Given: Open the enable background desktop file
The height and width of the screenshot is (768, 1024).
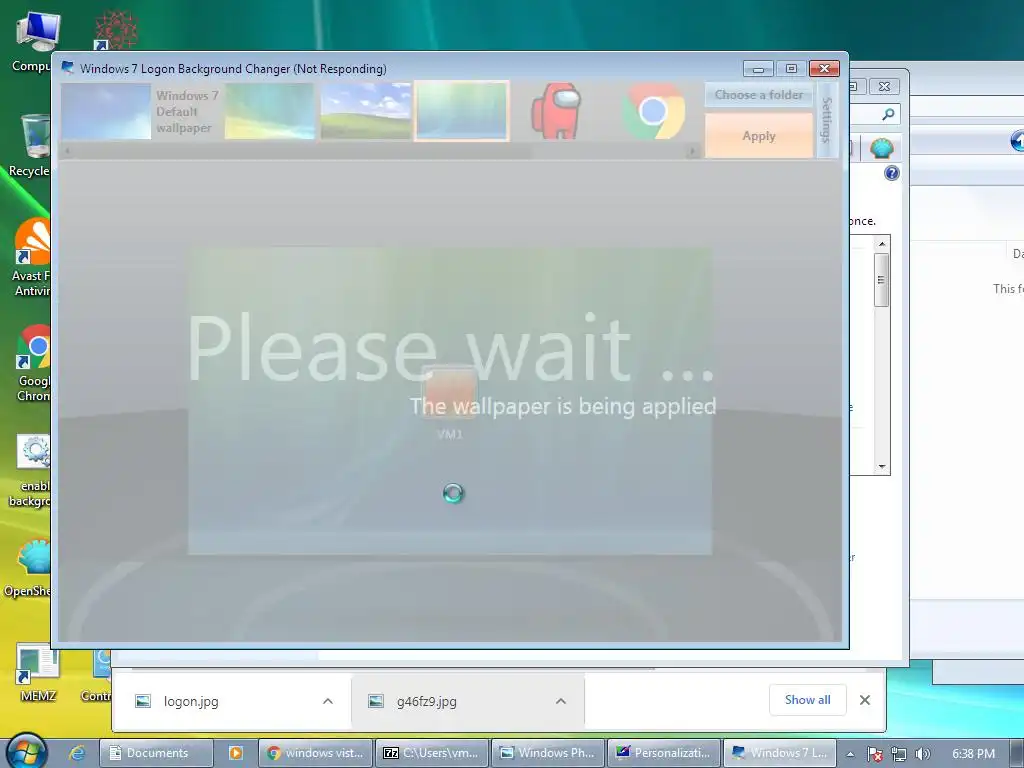Looking at the screenshot, I should pyautogui.click(x=31, y=470).
